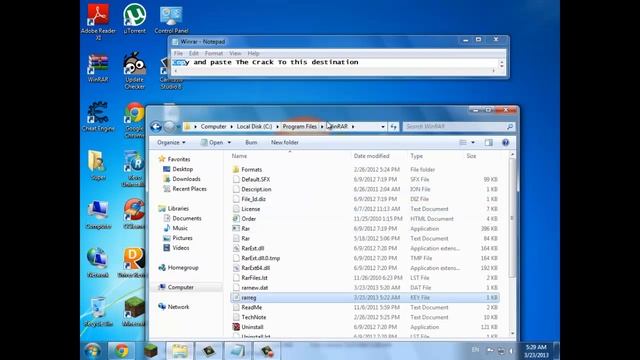Image resolution: width=640 pixels, height=360 pixels.
Task: Select the rarreg KEY file
Action: (x=364, y=298)
